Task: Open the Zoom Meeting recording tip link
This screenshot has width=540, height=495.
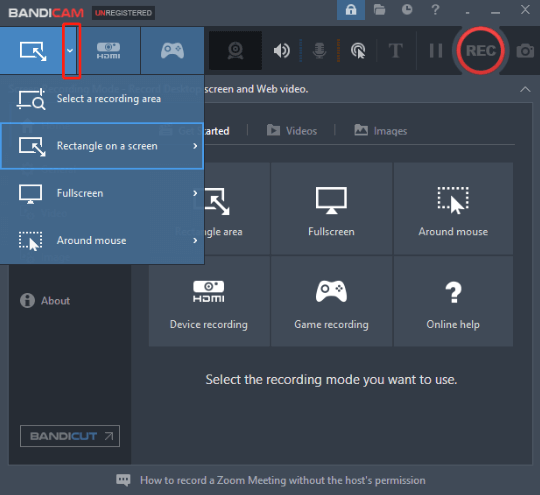Action: [x=282, y=480]
